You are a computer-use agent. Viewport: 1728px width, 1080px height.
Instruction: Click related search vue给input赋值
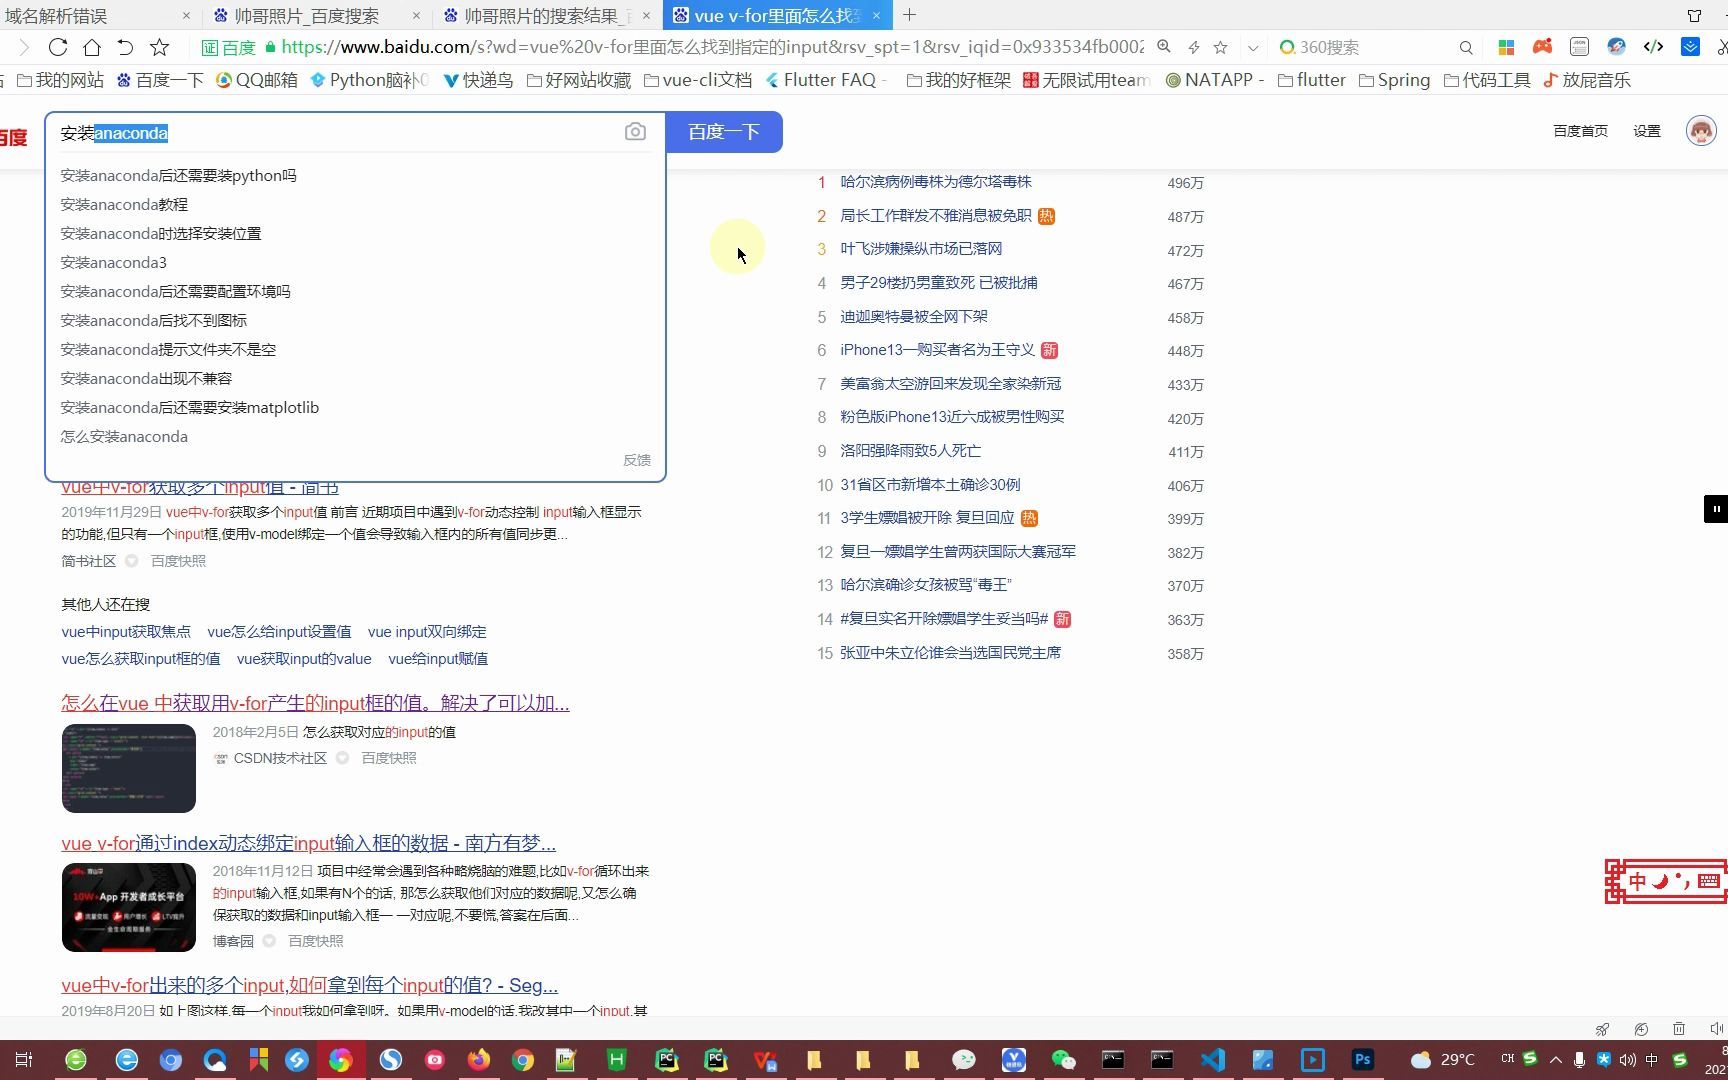click(438, 659)
